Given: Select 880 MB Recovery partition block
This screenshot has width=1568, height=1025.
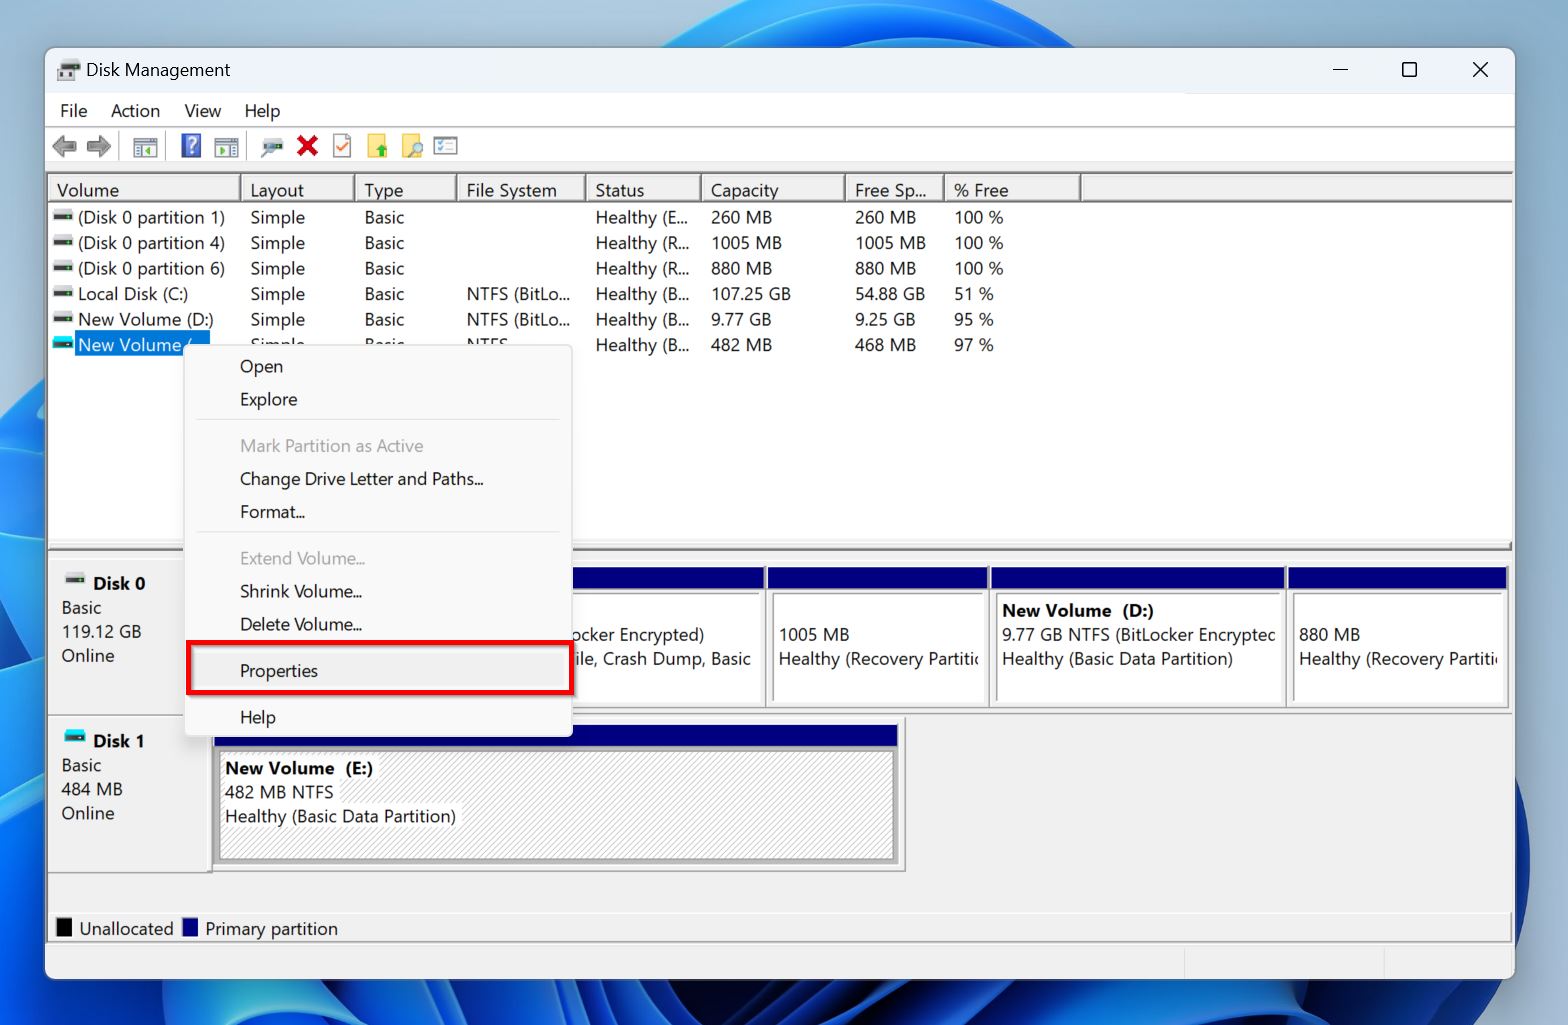Looking at the screenshot, I should pos(1398,637).
